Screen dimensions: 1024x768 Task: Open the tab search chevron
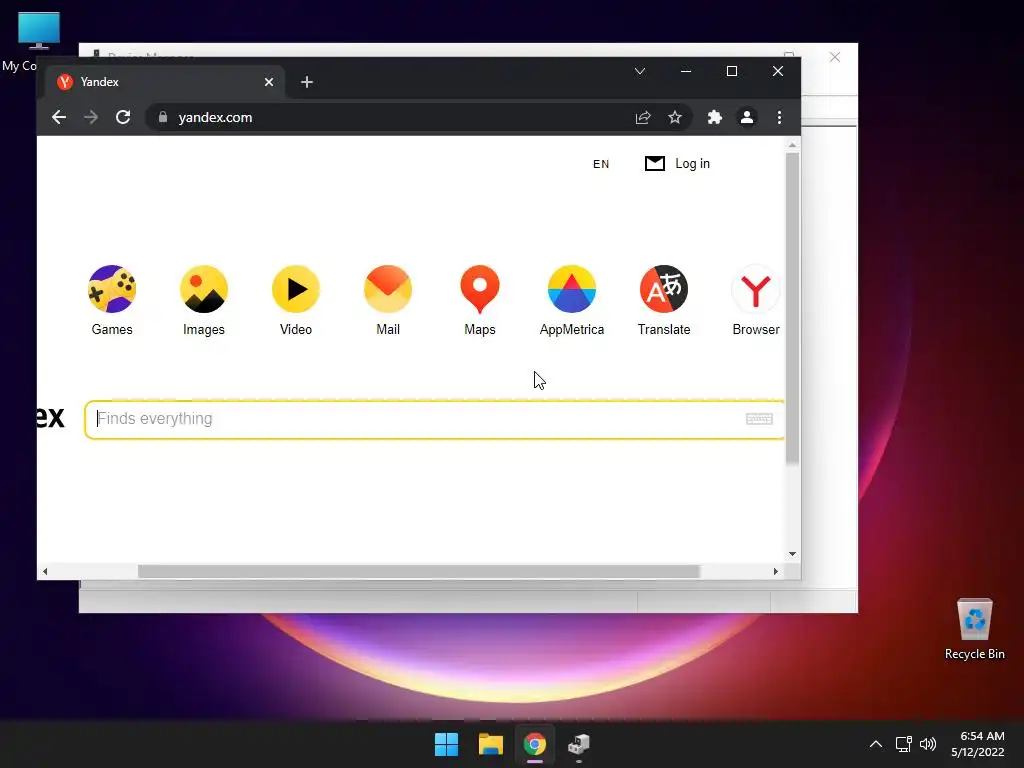tap(640, 71)
